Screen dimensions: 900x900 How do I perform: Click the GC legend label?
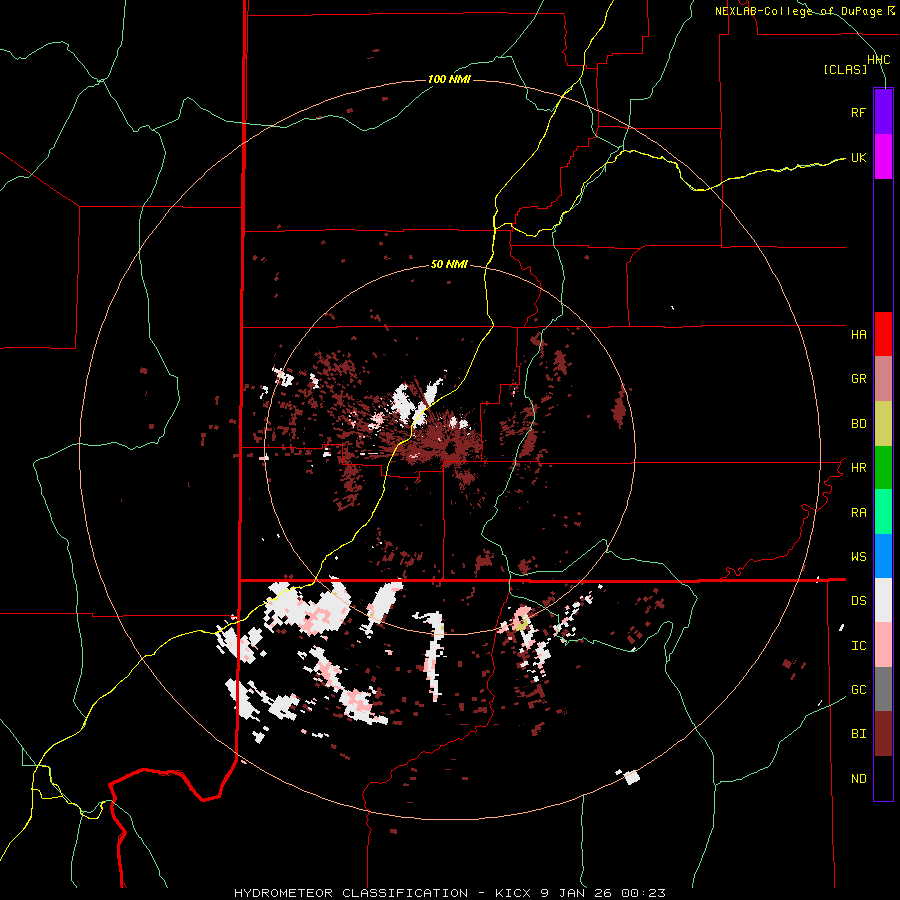(858, 690)
